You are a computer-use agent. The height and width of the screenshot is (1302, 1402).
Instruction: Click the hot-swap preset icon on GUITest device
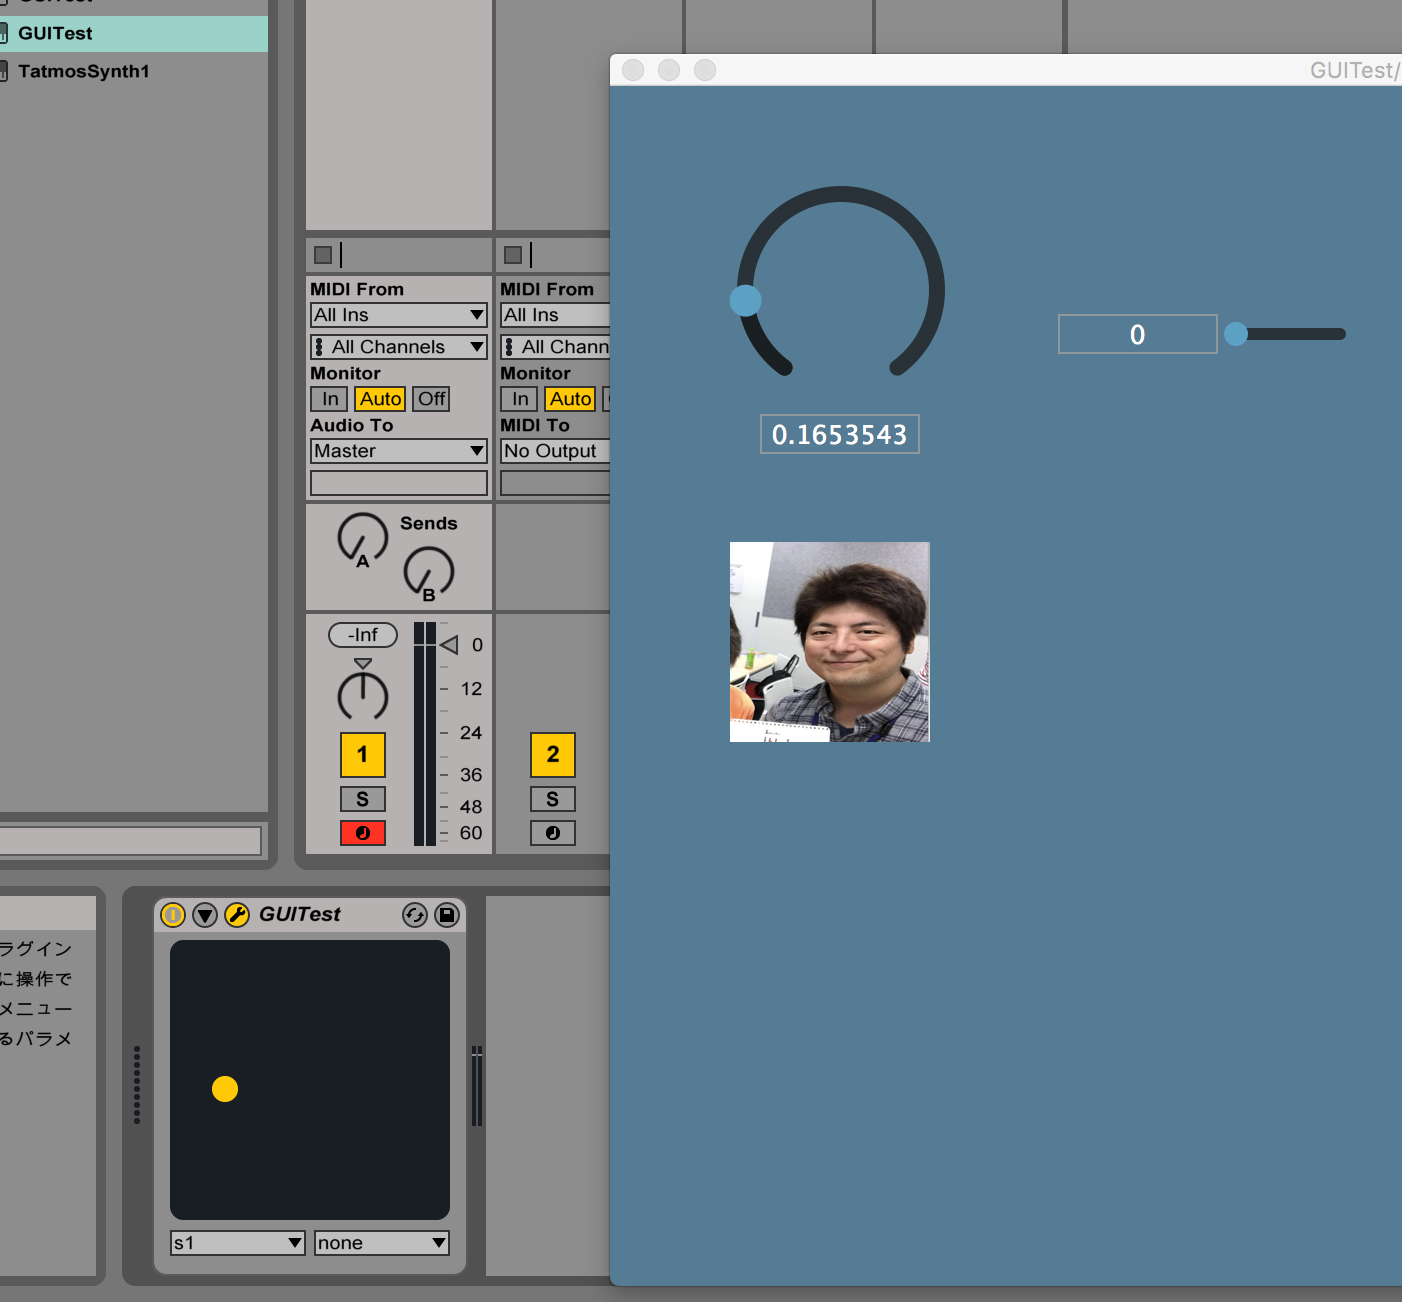pos(414,915)
